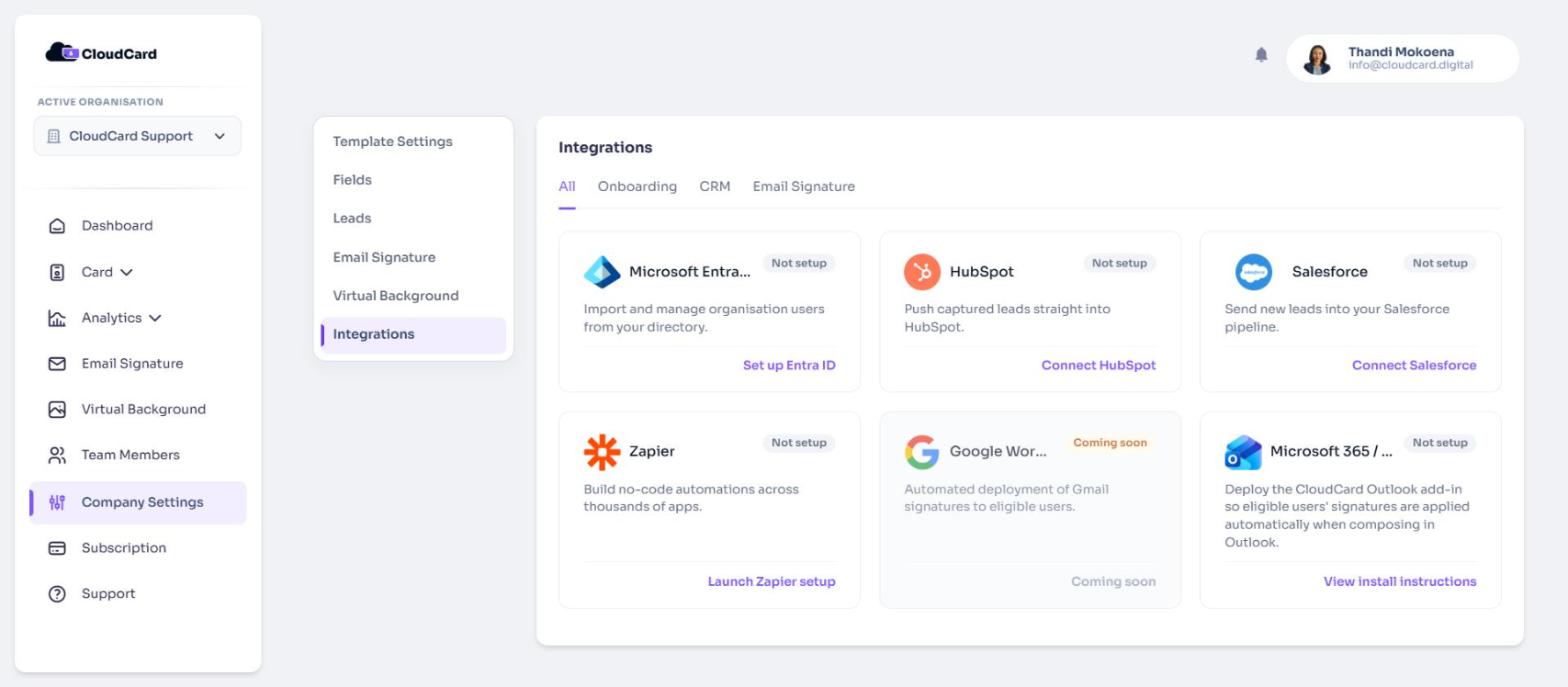This screenshot has height=687, width=1568.
Task: Click the info@cloudcard.digital email text
Action: point(1410,66)
